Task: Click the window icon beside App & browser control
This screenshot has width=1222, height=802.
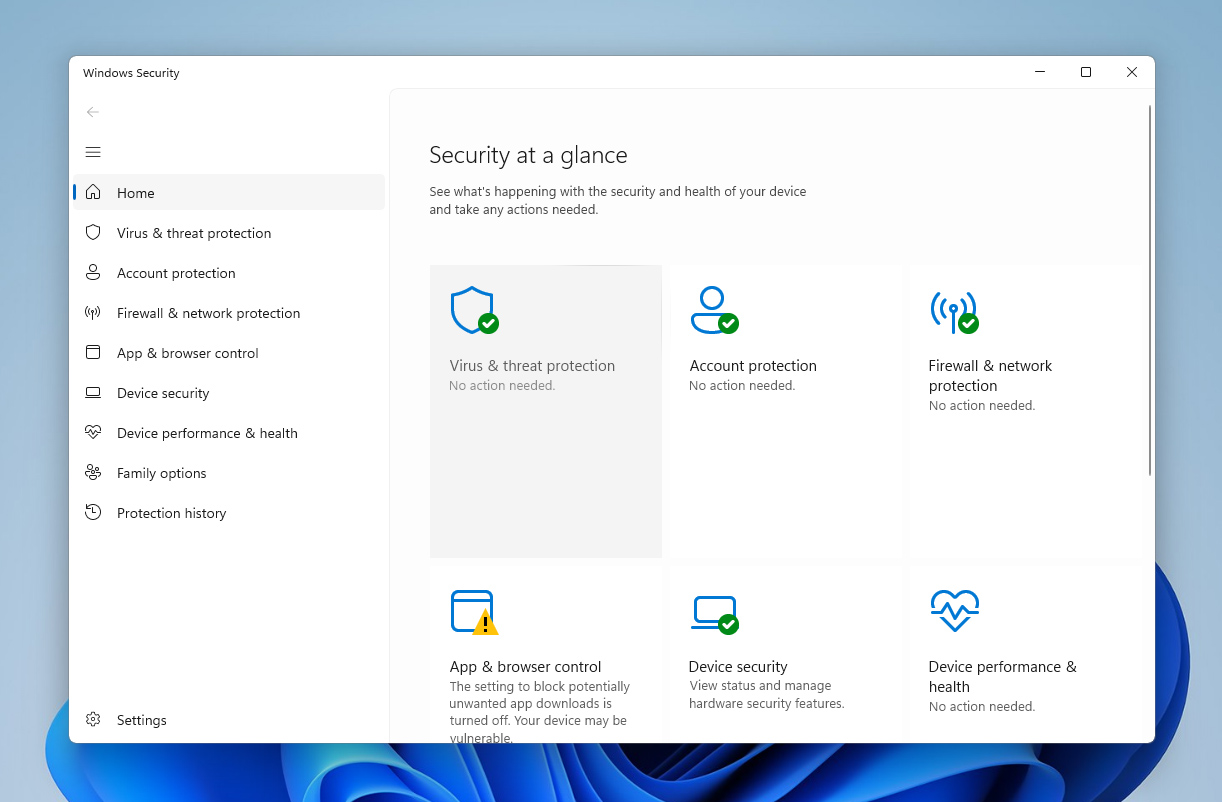Action: [x=93, y=352]
